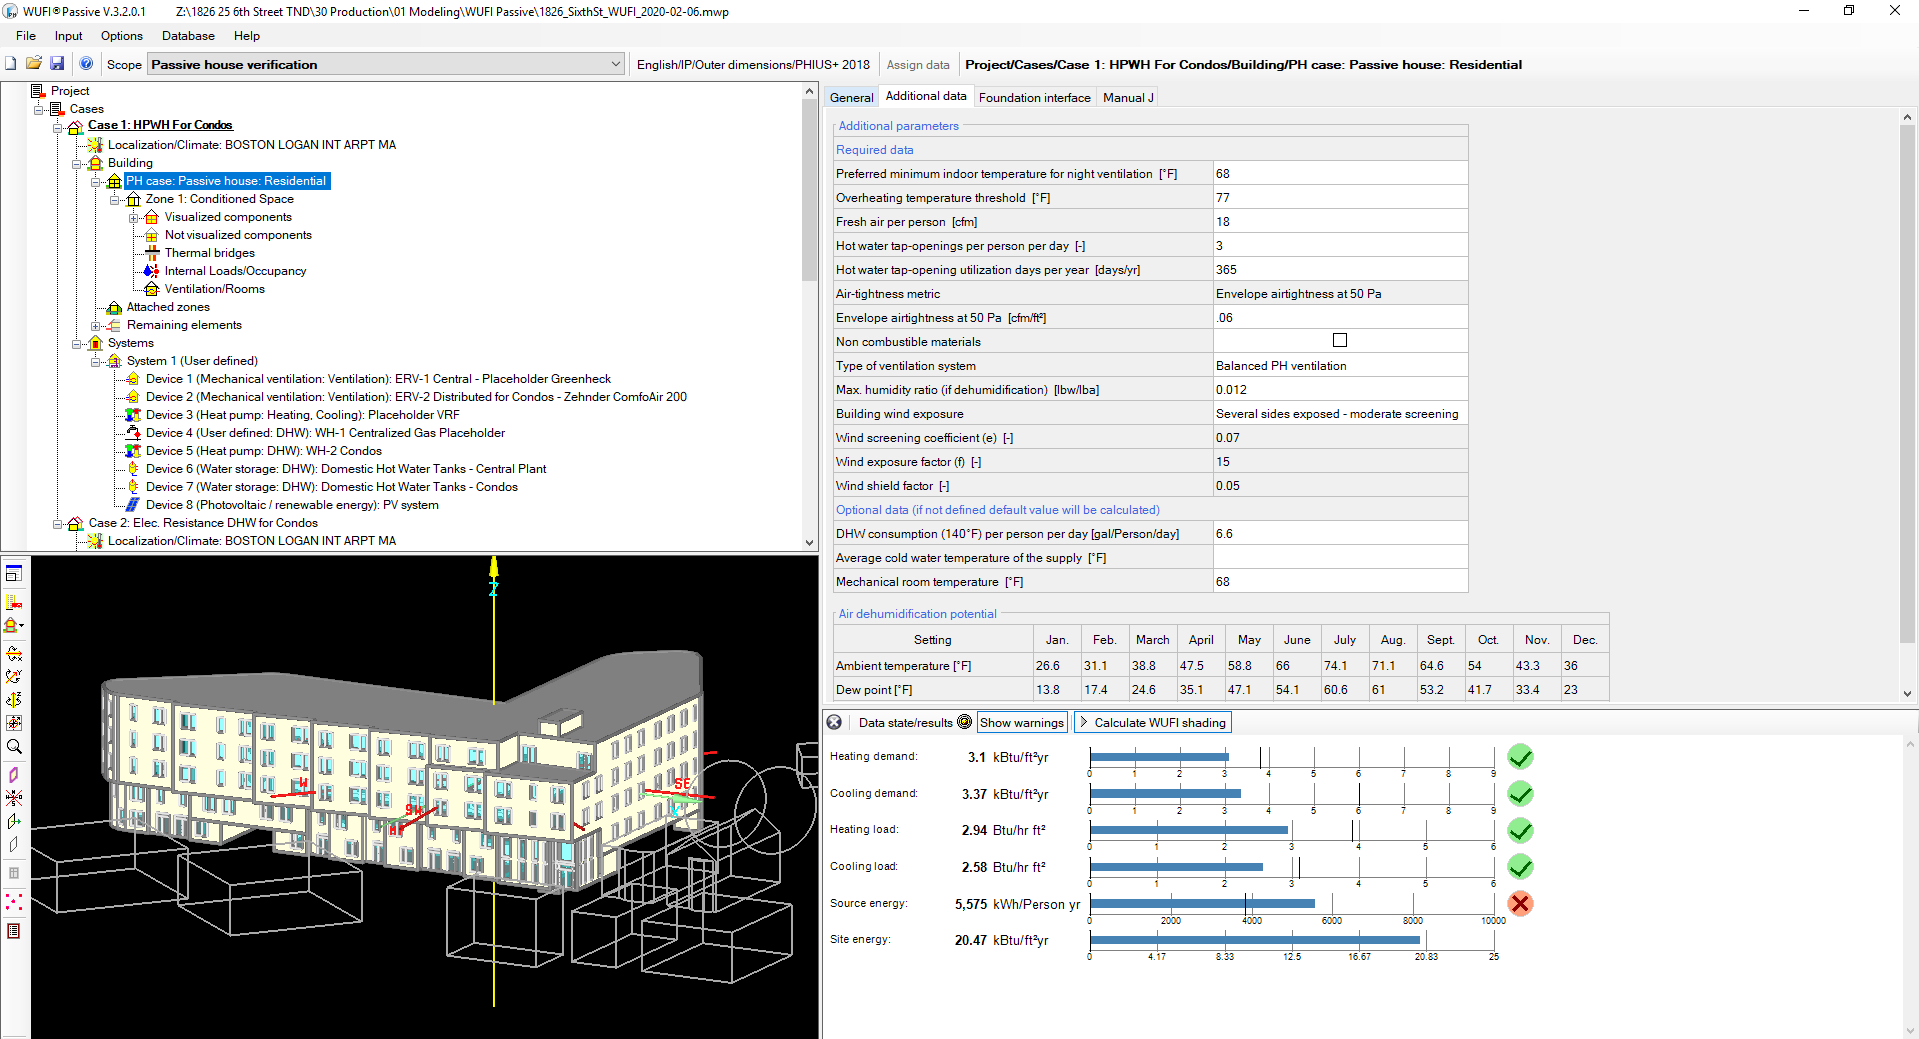Image resolution: width=1919 pixels, height=1039 pixels.
Task: Click the Calculate WUFI shading button
Action: click(1152, 722)
